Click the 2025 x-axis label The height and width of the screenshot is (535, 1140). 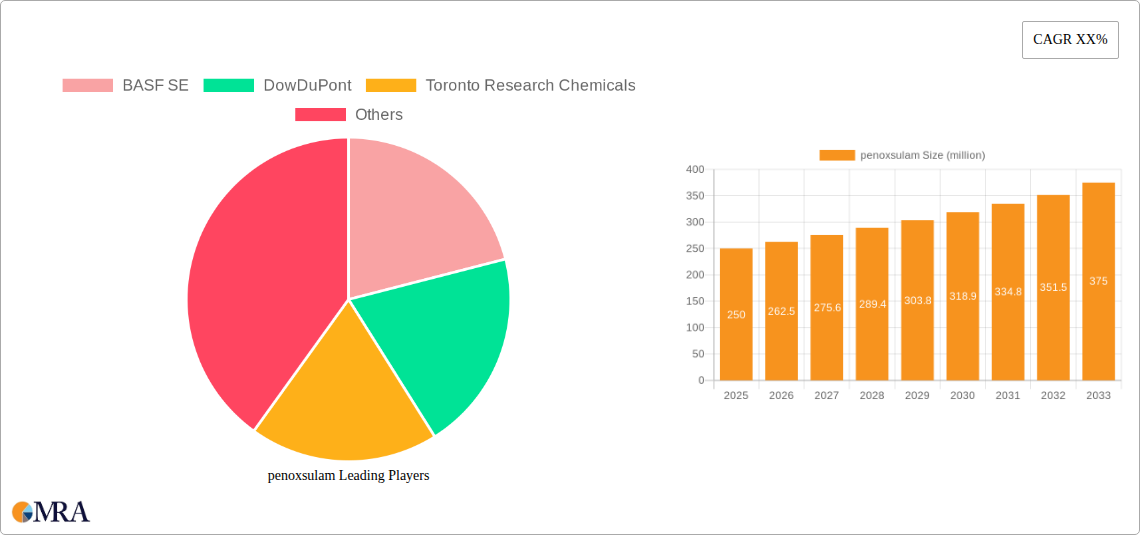[x=736, y=396]
